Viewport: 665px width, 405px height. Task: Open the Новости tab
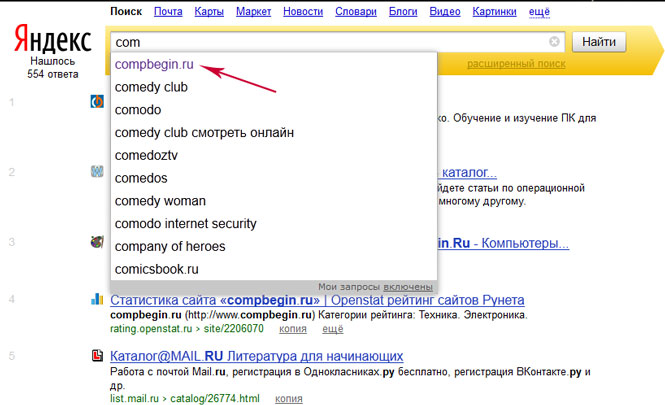tap(303, 11)
